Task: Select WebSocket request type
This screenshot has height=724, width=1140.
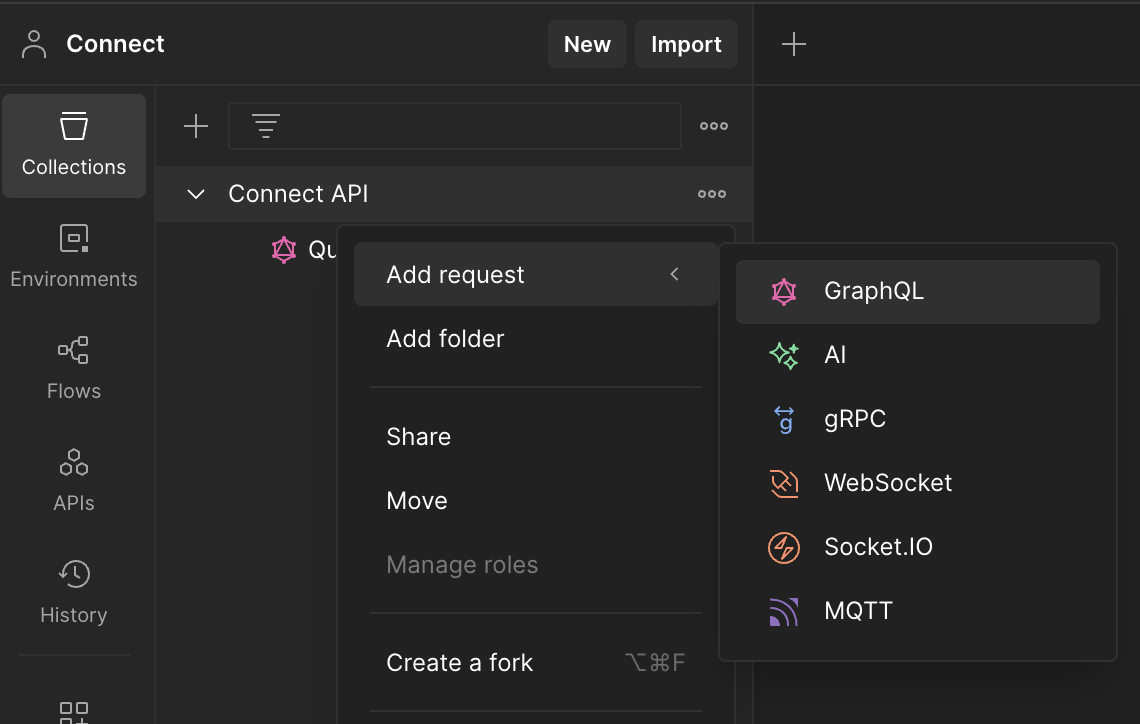Action: 918,483
